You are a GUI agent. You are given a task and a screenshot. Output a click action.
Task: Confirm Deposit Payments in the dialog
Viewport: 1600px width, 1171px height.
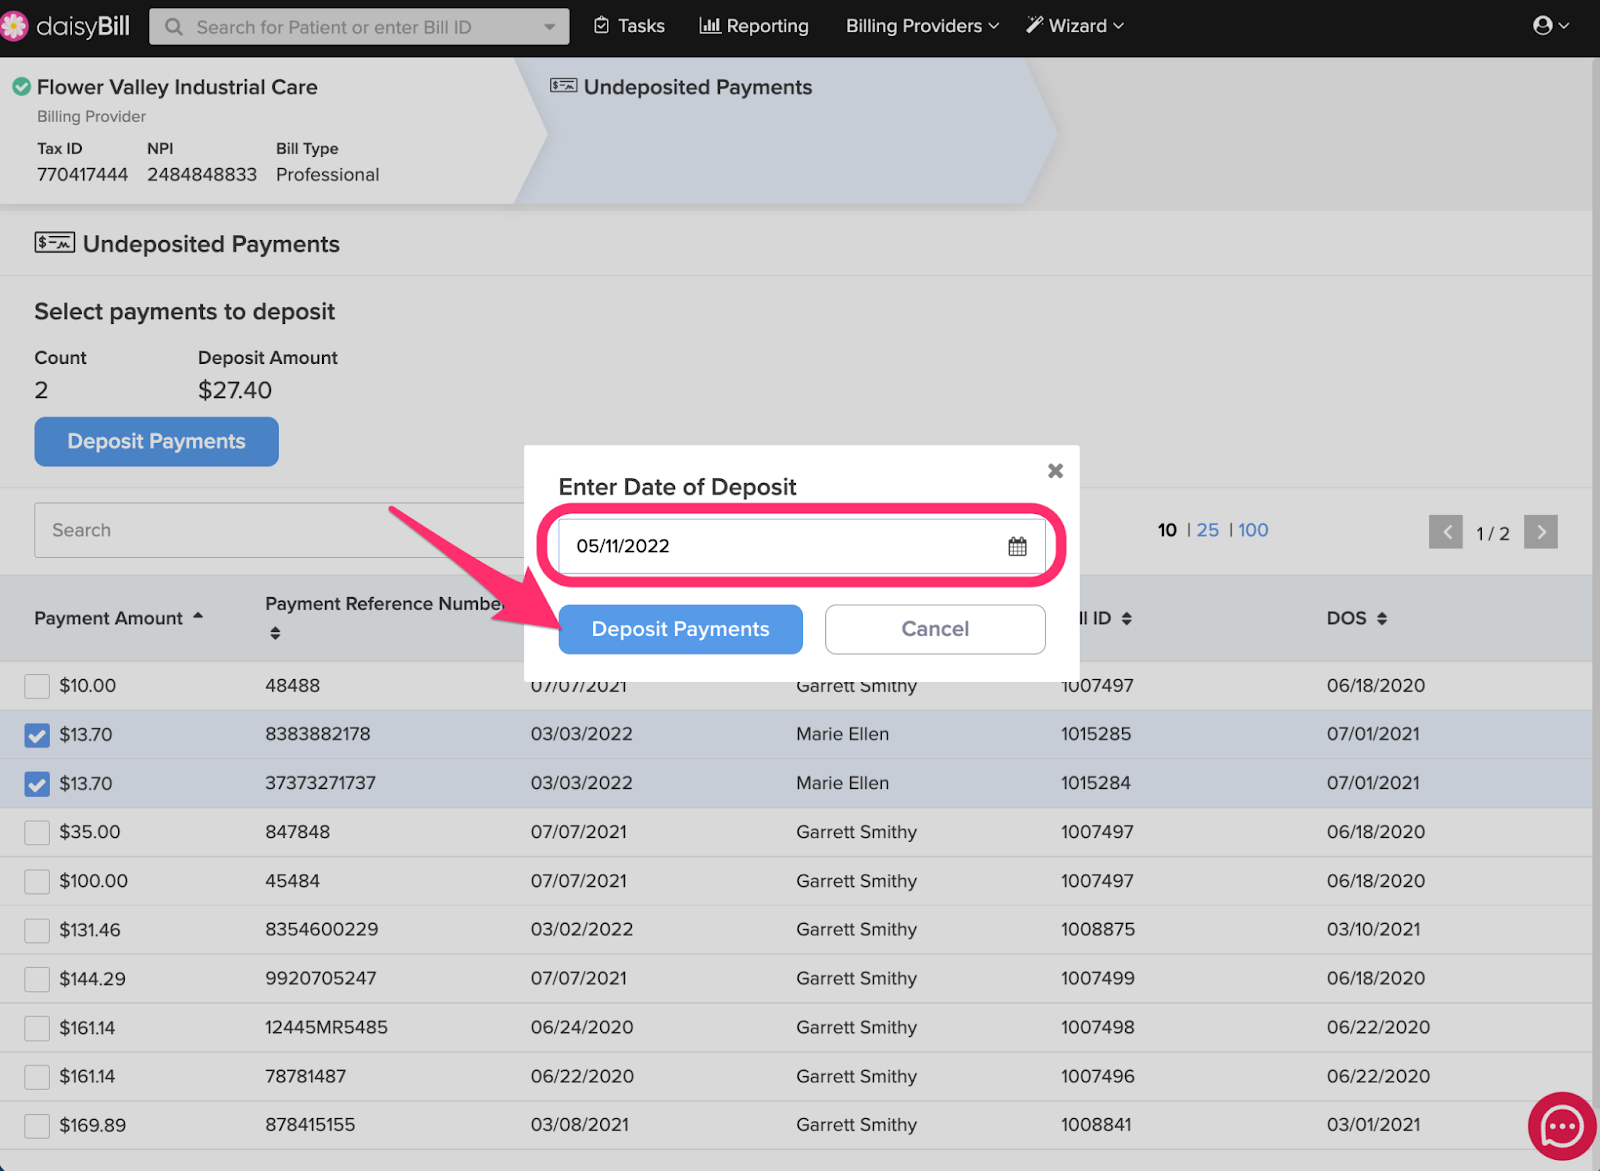tap(680, 629)
